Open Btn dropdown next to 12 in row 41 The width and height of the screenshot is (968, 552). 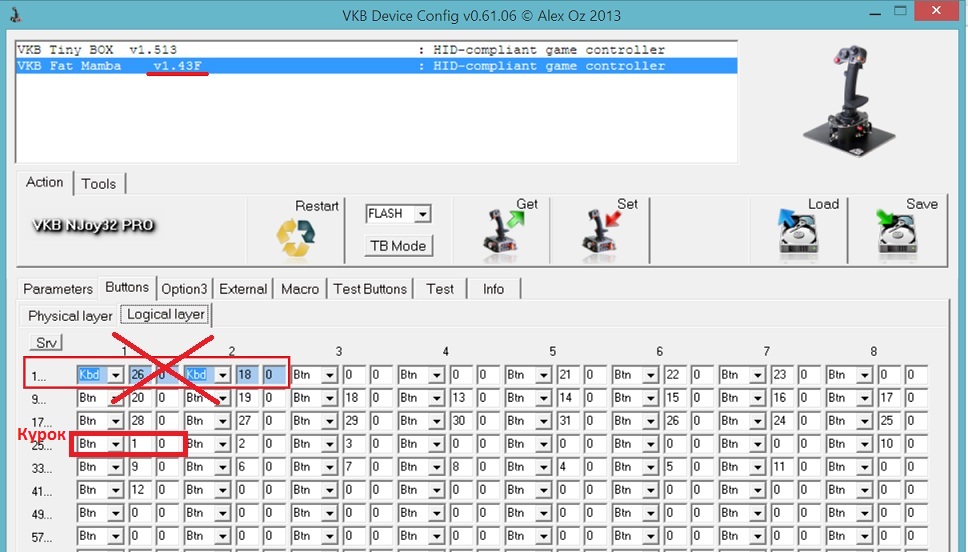[115, 490]
